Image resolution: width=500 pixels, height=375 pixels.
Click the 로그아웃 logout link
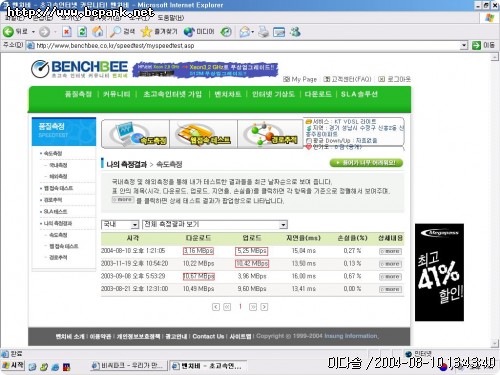[395, 79]
